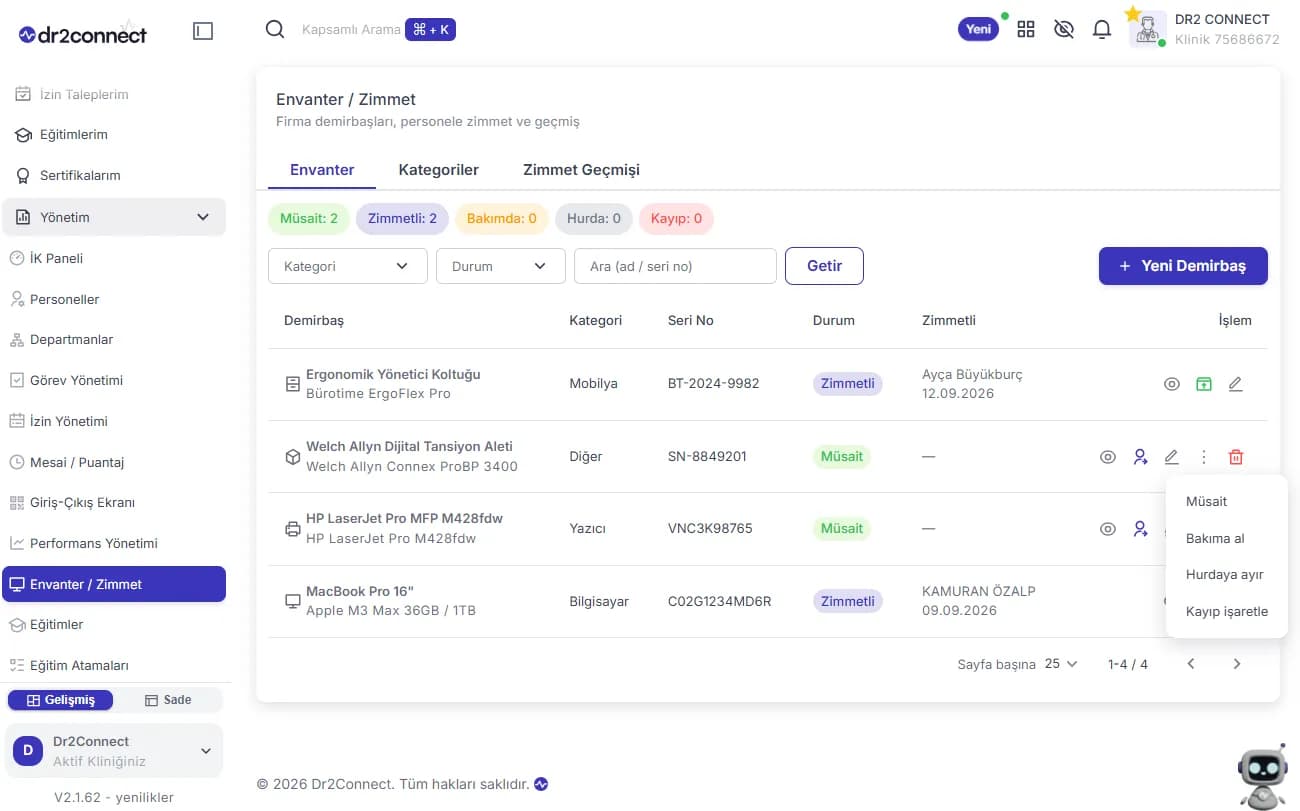Filter by Zimmetli: 2 status chip

pyautogui.click(x=402, y=218)
